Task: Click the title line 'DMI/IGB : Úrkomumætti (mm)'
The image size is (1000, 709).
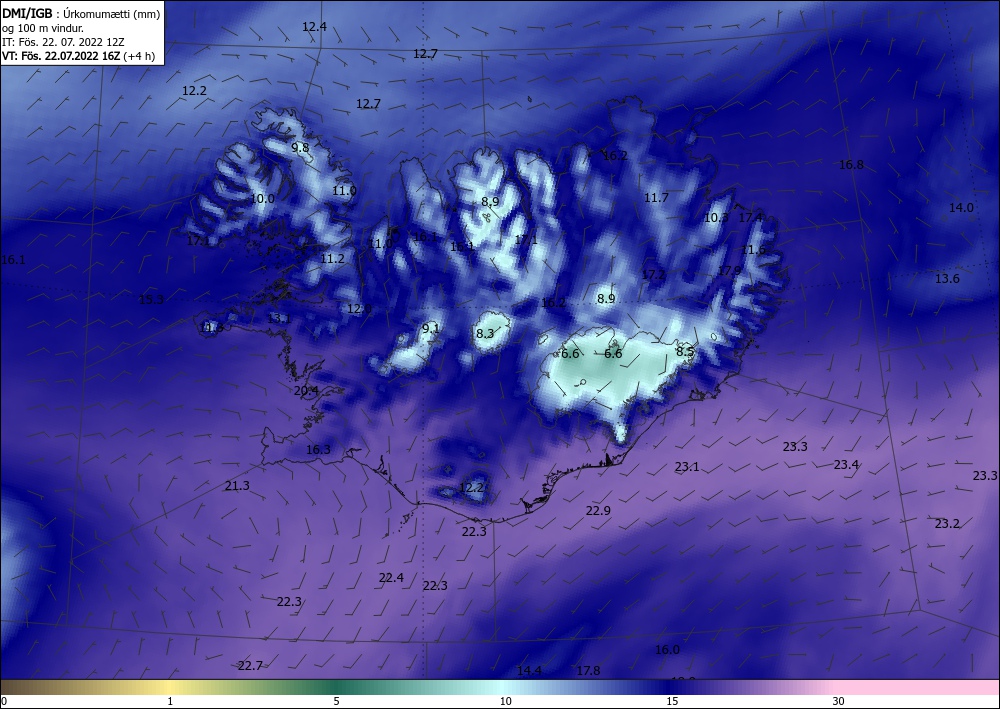Action: coord(81,13)
